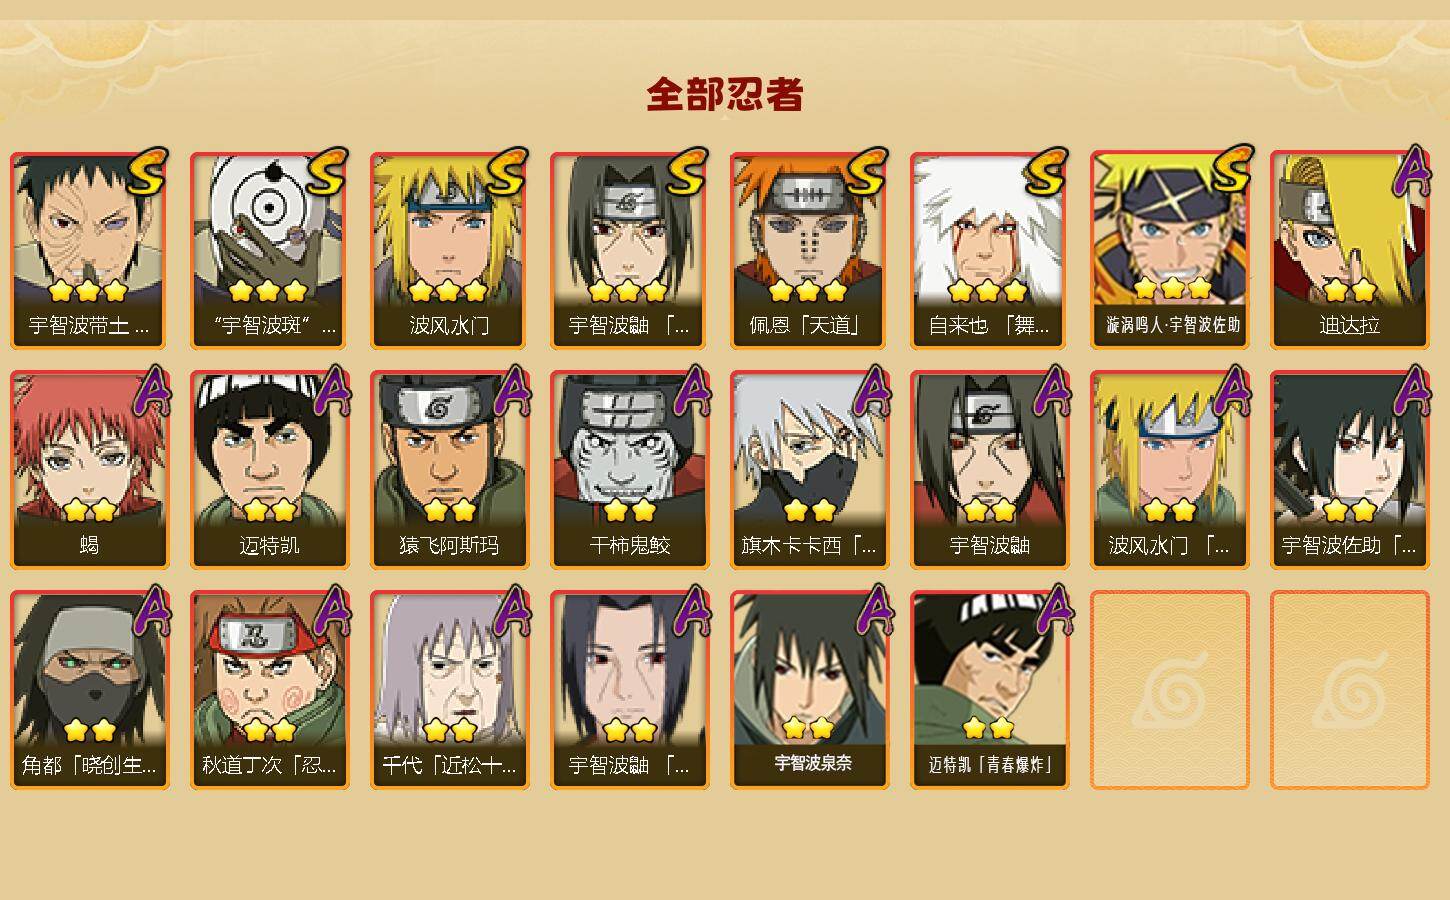Pick the 千代「近松十」 ninja card
The width and height of the screenshot is (1450, 900).
[449, 690]
